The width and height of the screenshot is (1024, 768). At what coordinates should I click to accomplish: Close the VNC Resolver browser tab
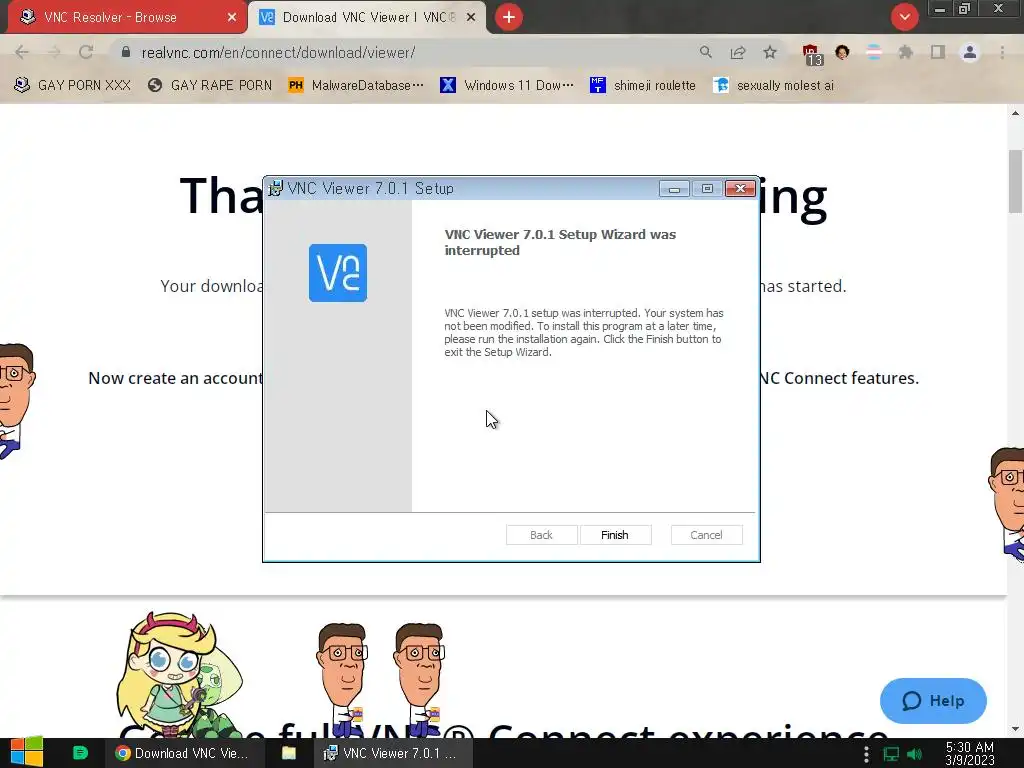point(232,17)
